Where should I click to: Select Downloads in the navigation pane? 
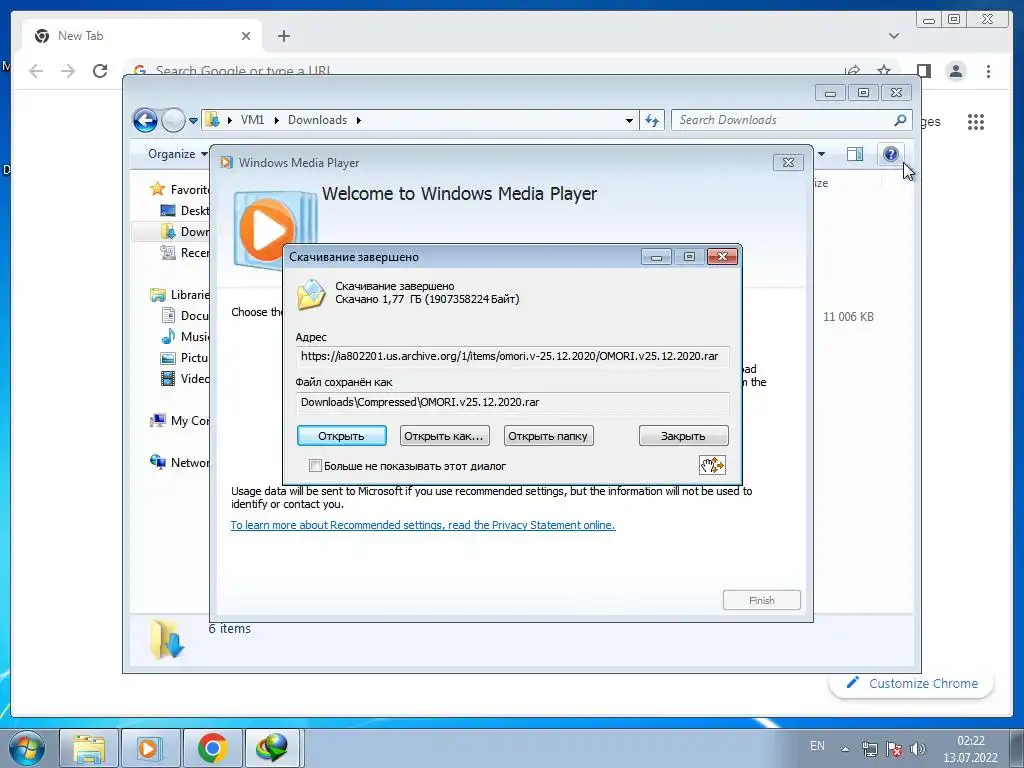(185, 231)
